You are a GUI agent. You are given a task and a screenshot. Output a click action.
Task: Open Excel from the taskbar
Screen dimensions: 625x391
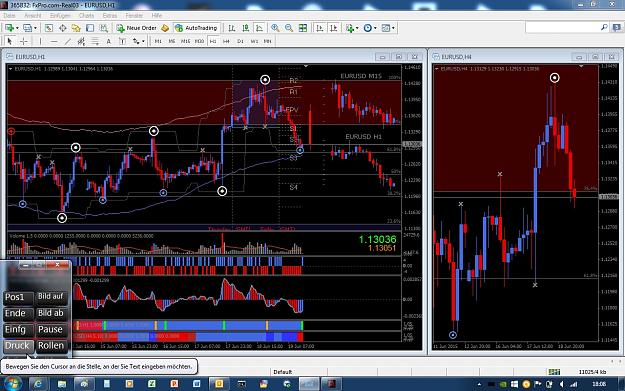click(x=152, y=384)
